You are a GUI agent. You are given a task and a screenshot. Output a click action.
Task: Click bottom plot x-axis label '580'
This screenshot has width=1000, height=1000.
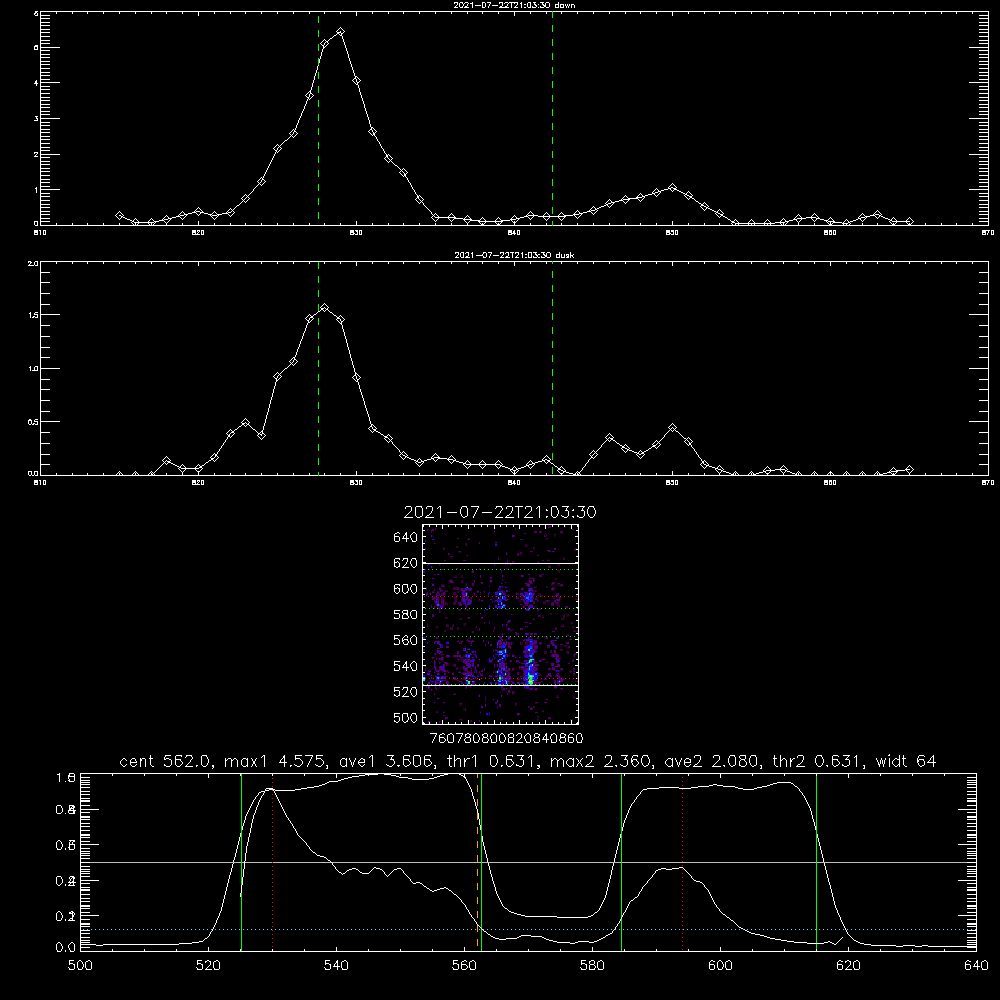pos(592,966)
